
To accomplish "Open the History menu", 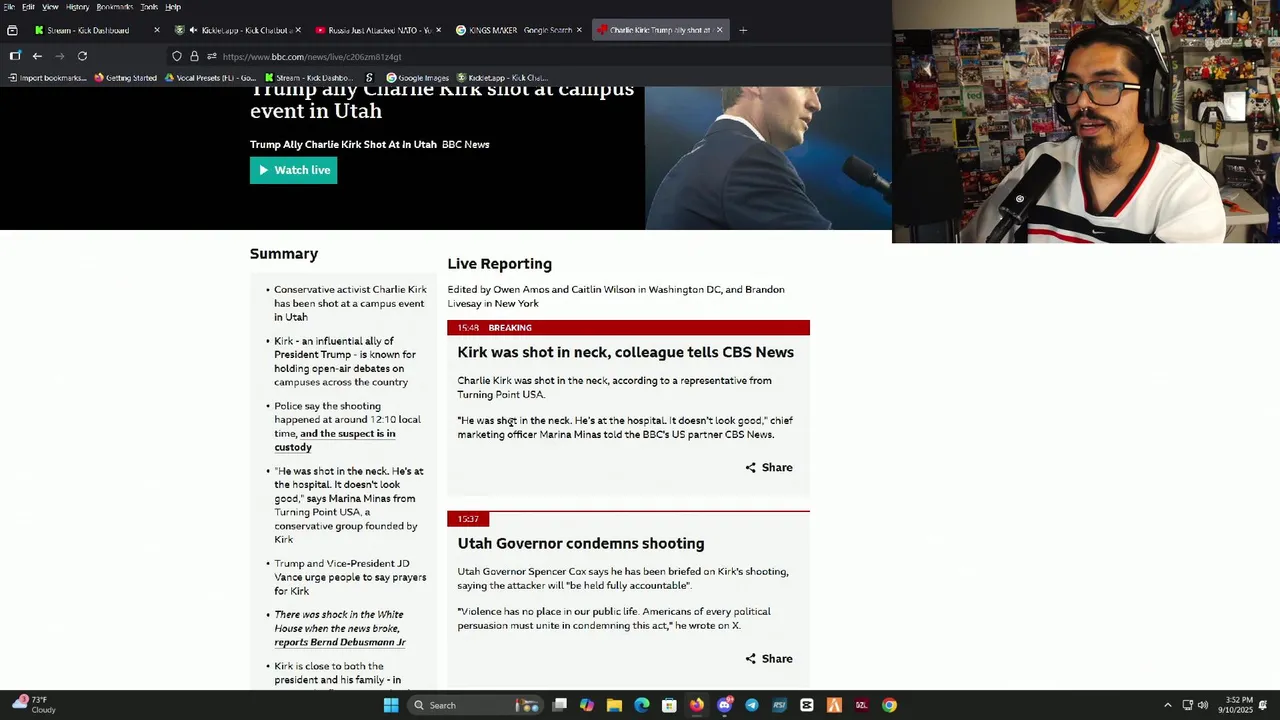I will coord(77,7).
